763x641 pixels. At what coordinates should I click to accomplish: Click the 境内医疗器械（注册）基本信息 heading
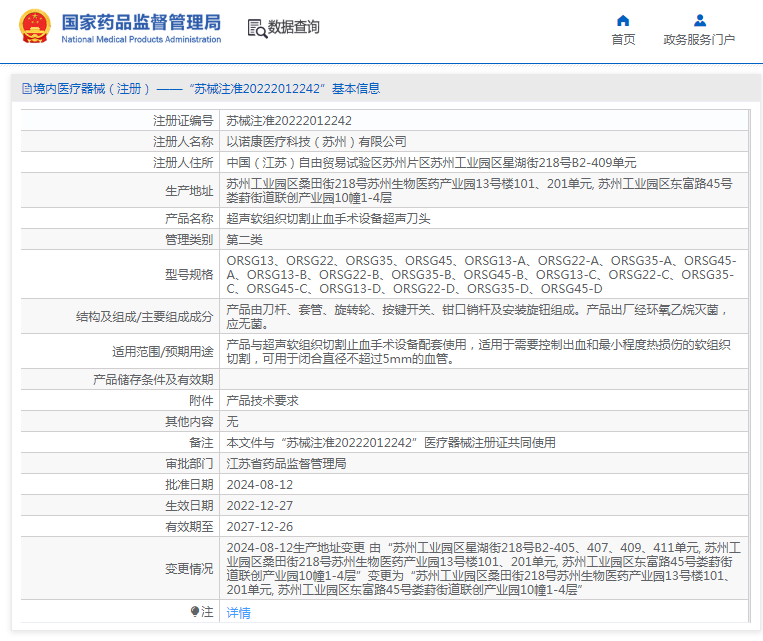201,89
